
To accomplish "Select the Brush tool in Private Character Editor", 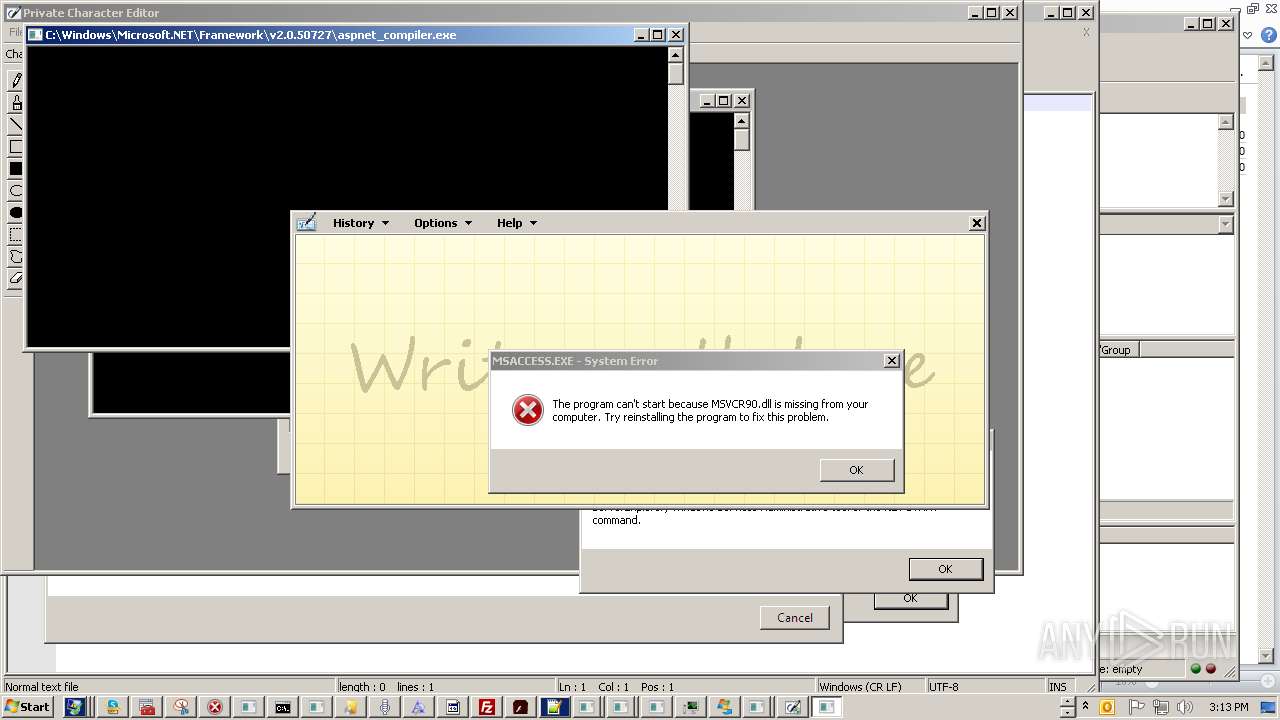I will click(15, 103).
